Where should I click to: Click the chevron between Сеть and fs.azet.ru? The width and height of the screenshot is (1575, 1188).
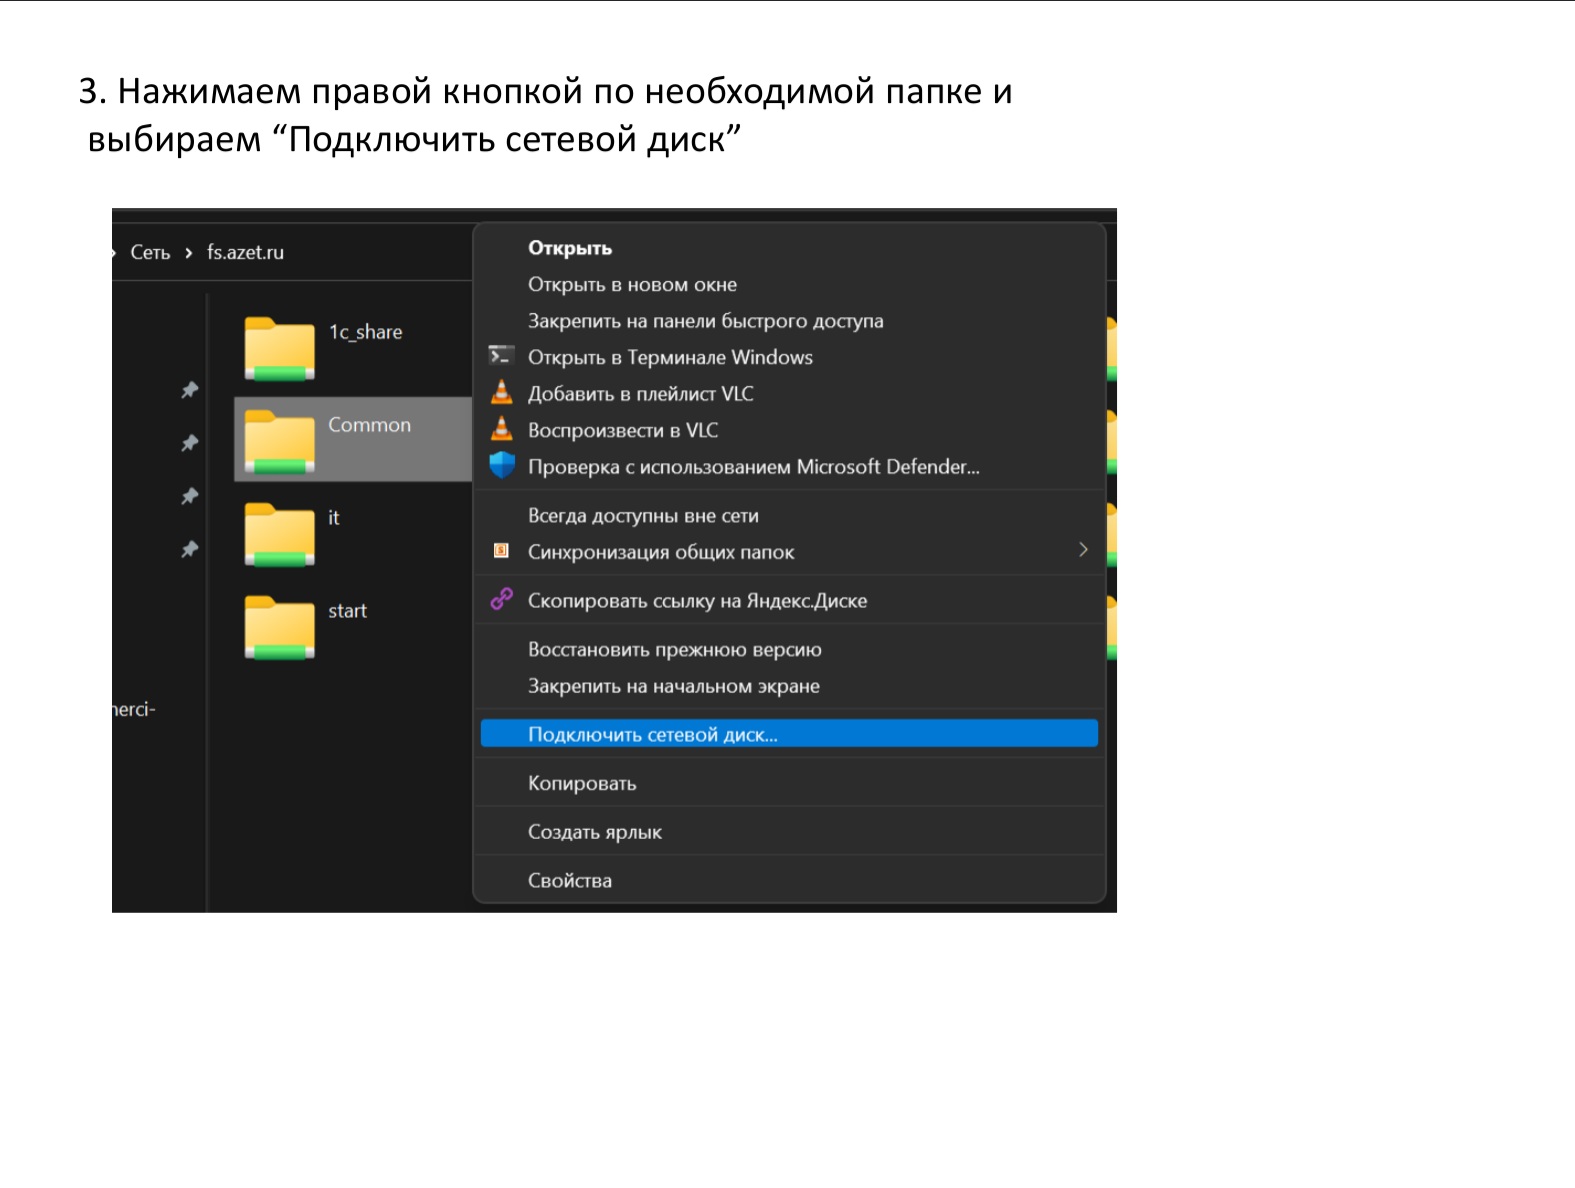[188, 253]
